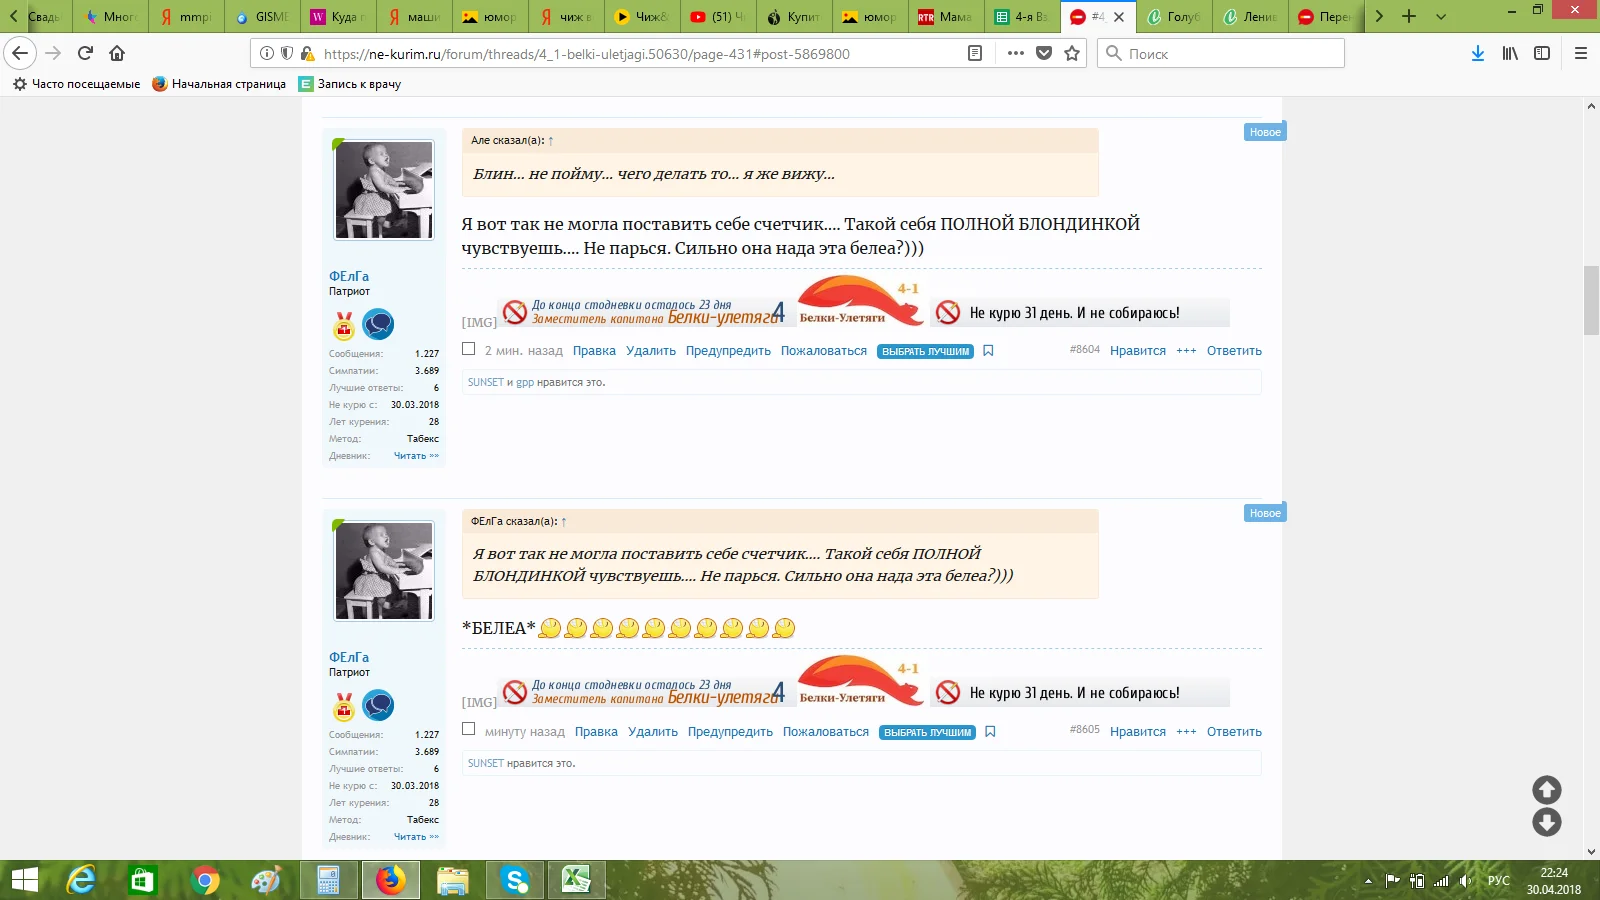Viewport: 1600px width, 900px height.
Task: Tick the checkbox for post #8605
Action: pyautogui.click(x=468, y=730)
